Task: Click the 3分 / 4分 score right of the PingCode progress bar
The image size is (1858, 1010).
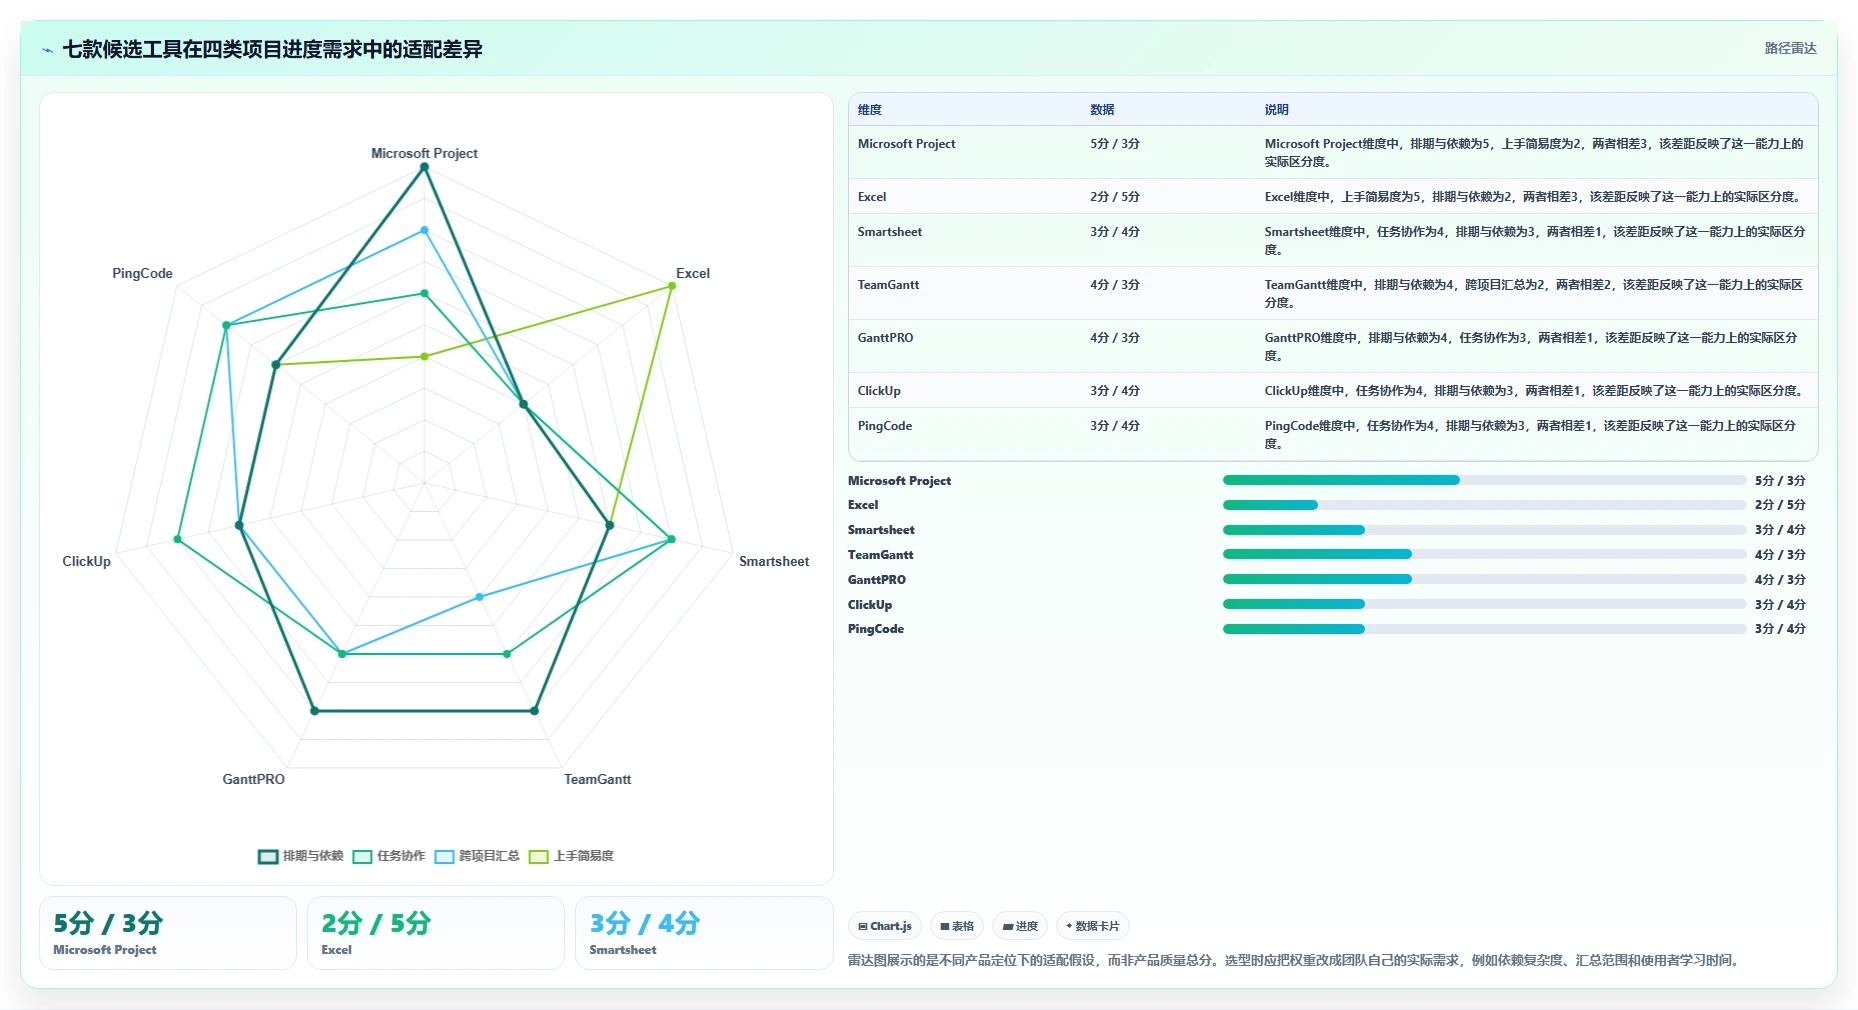Action: (x=1780, y=629)
